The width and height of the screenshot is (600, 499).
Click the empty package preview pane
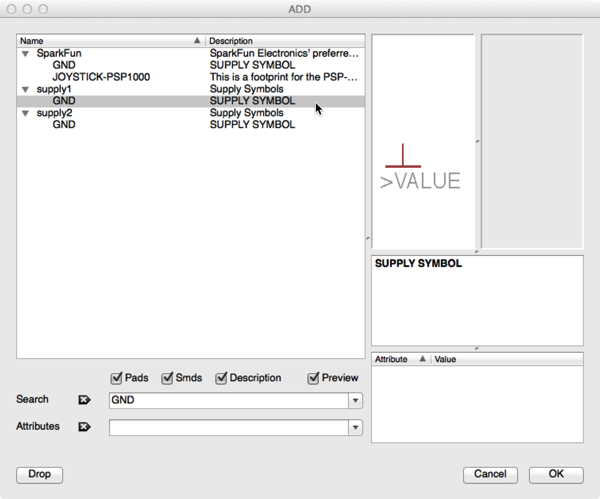(x=532, y=142)
